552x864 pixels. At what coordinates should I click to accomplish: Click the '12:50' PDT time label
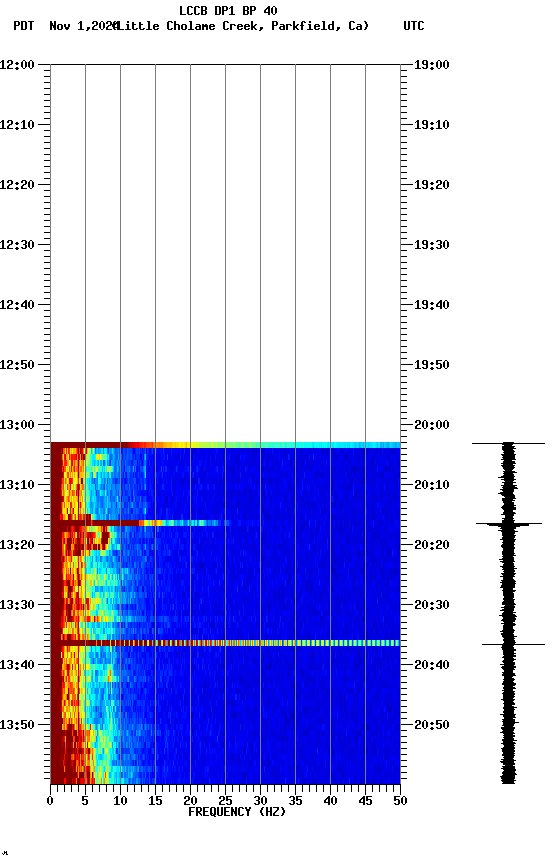tap(17, 365)
